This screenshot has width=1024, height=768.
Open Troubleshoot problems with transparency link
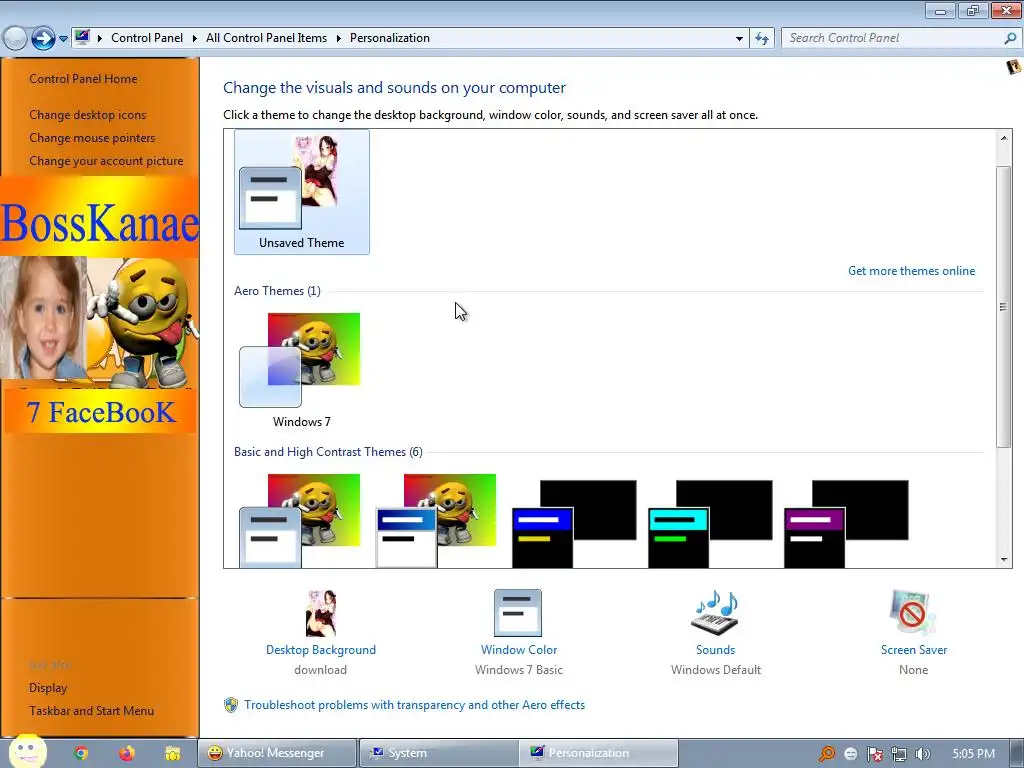tap(415, 705)
